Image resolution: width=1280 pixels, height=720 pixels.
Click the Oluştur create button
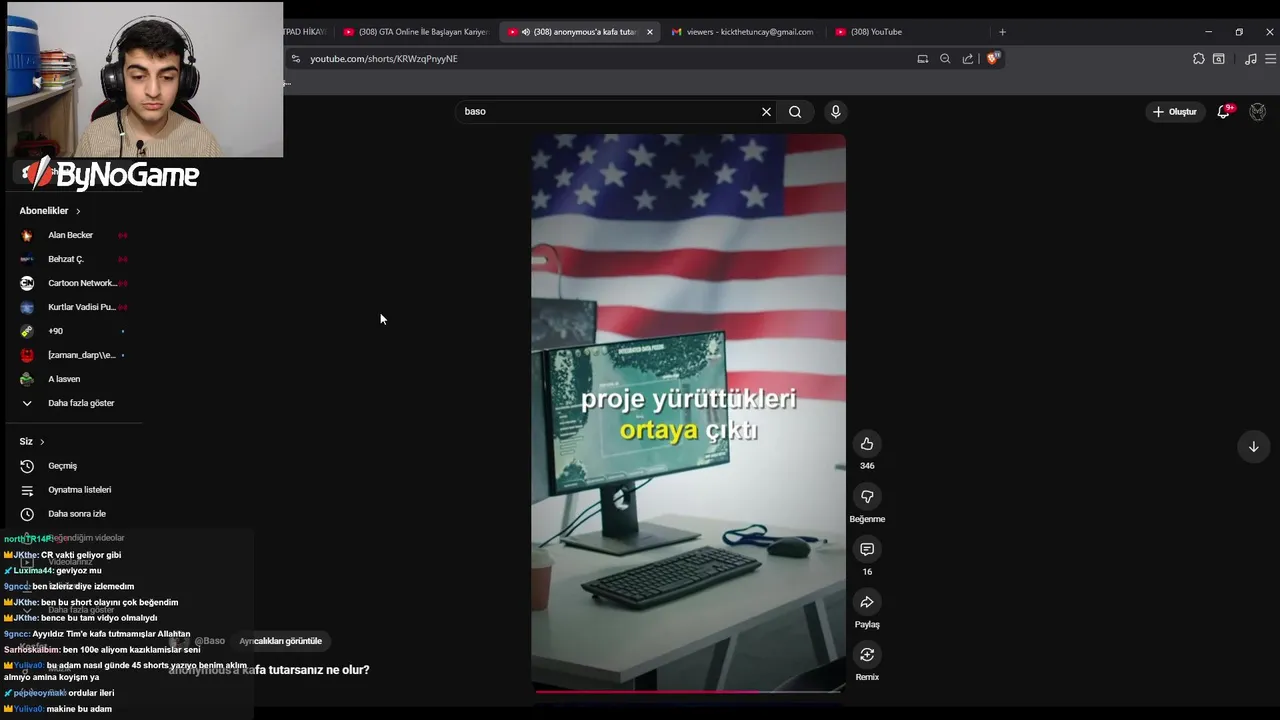(x=1174, y=112)
